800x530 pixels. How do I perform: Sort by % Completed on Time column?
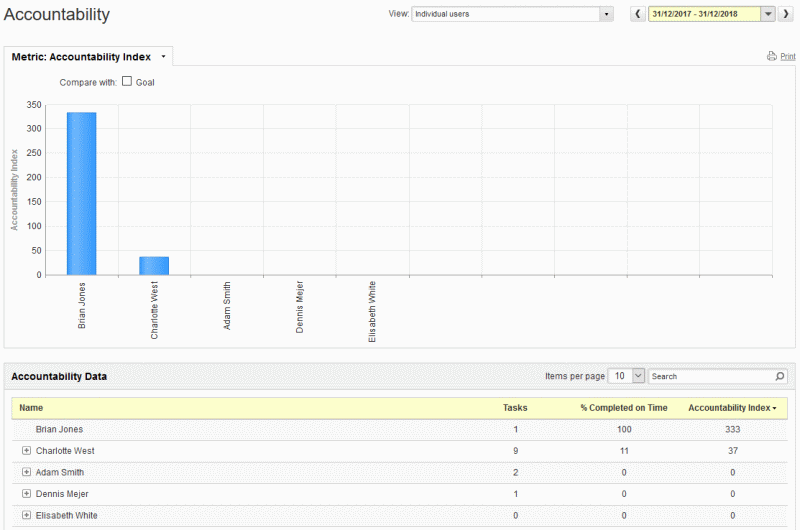pyautogui.click(x=623, y=408)
